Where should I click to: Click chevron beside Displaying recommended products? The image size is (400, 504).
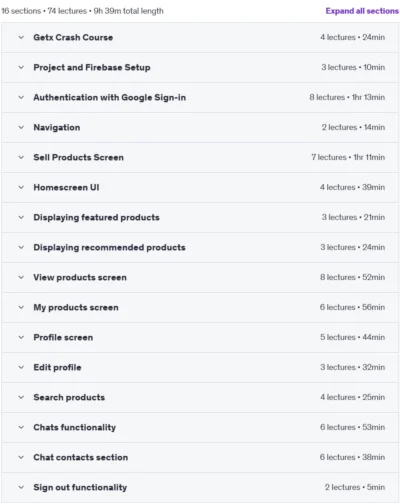click(x=21, y=247)
